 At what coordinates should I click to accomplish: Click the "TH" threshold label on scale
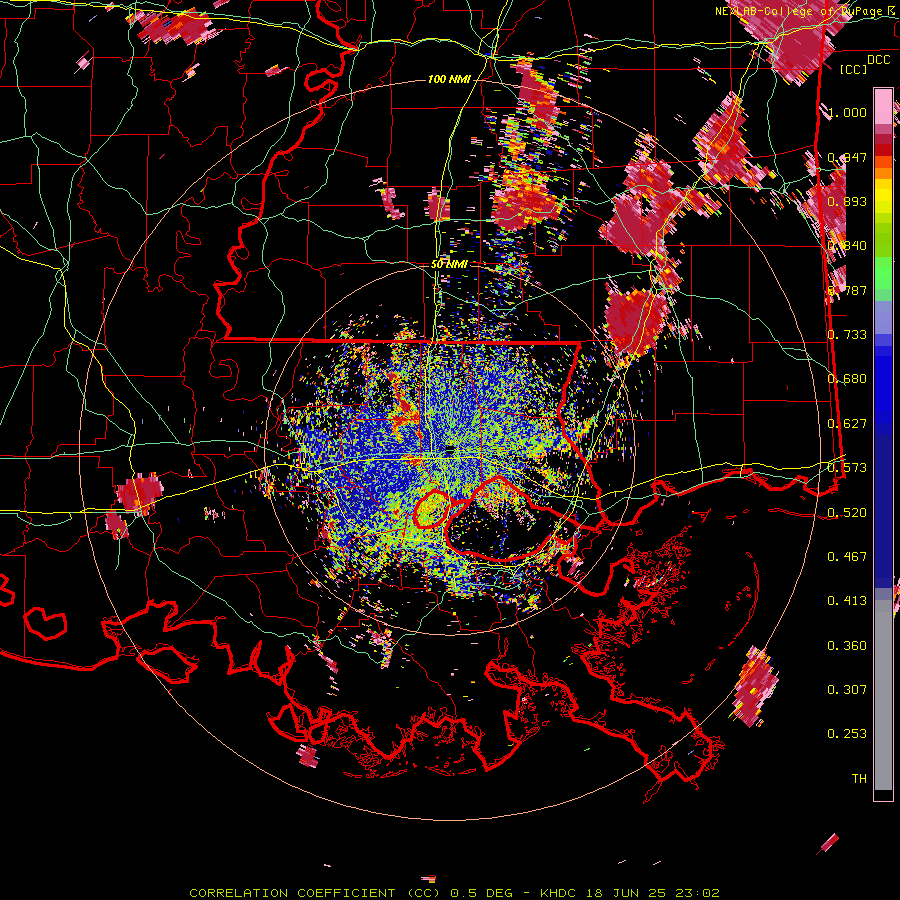859,779
